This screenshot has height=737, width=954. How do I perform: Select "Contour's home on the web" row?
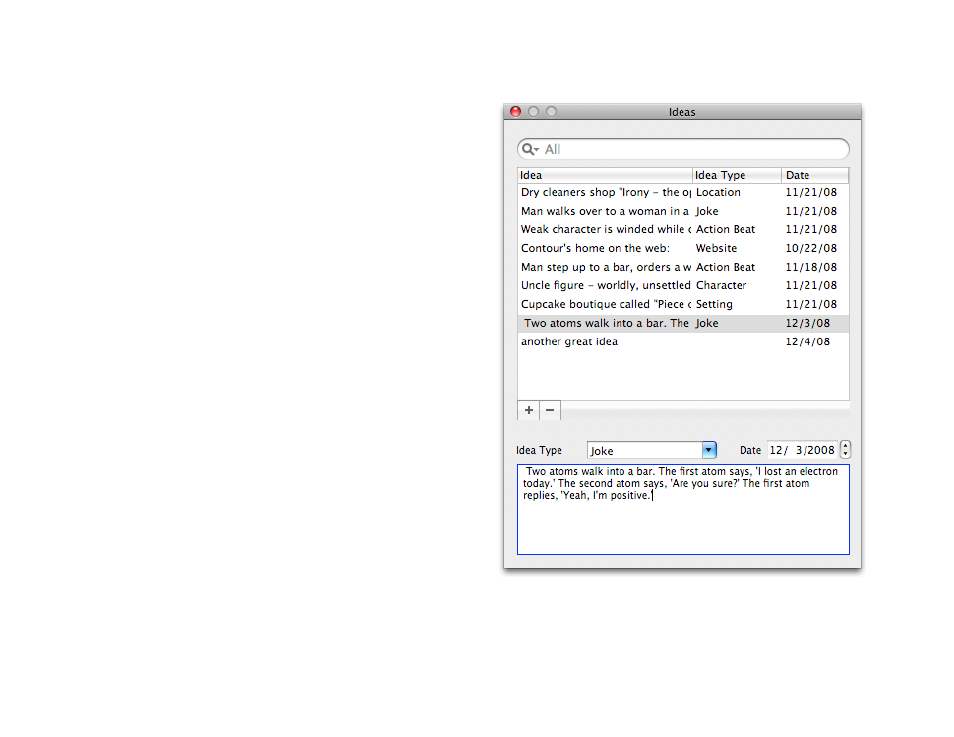(x=683, y=248)
